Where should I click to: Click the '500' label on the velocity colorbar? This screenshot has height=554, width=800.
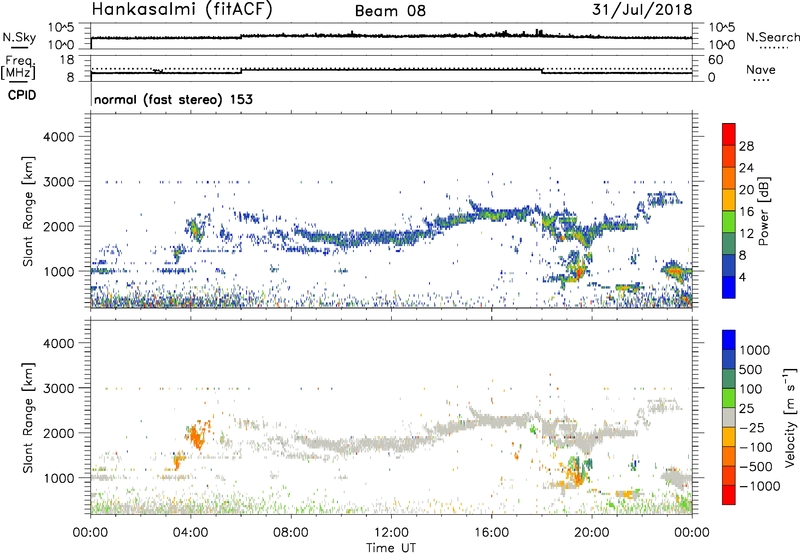pos(753,370)
